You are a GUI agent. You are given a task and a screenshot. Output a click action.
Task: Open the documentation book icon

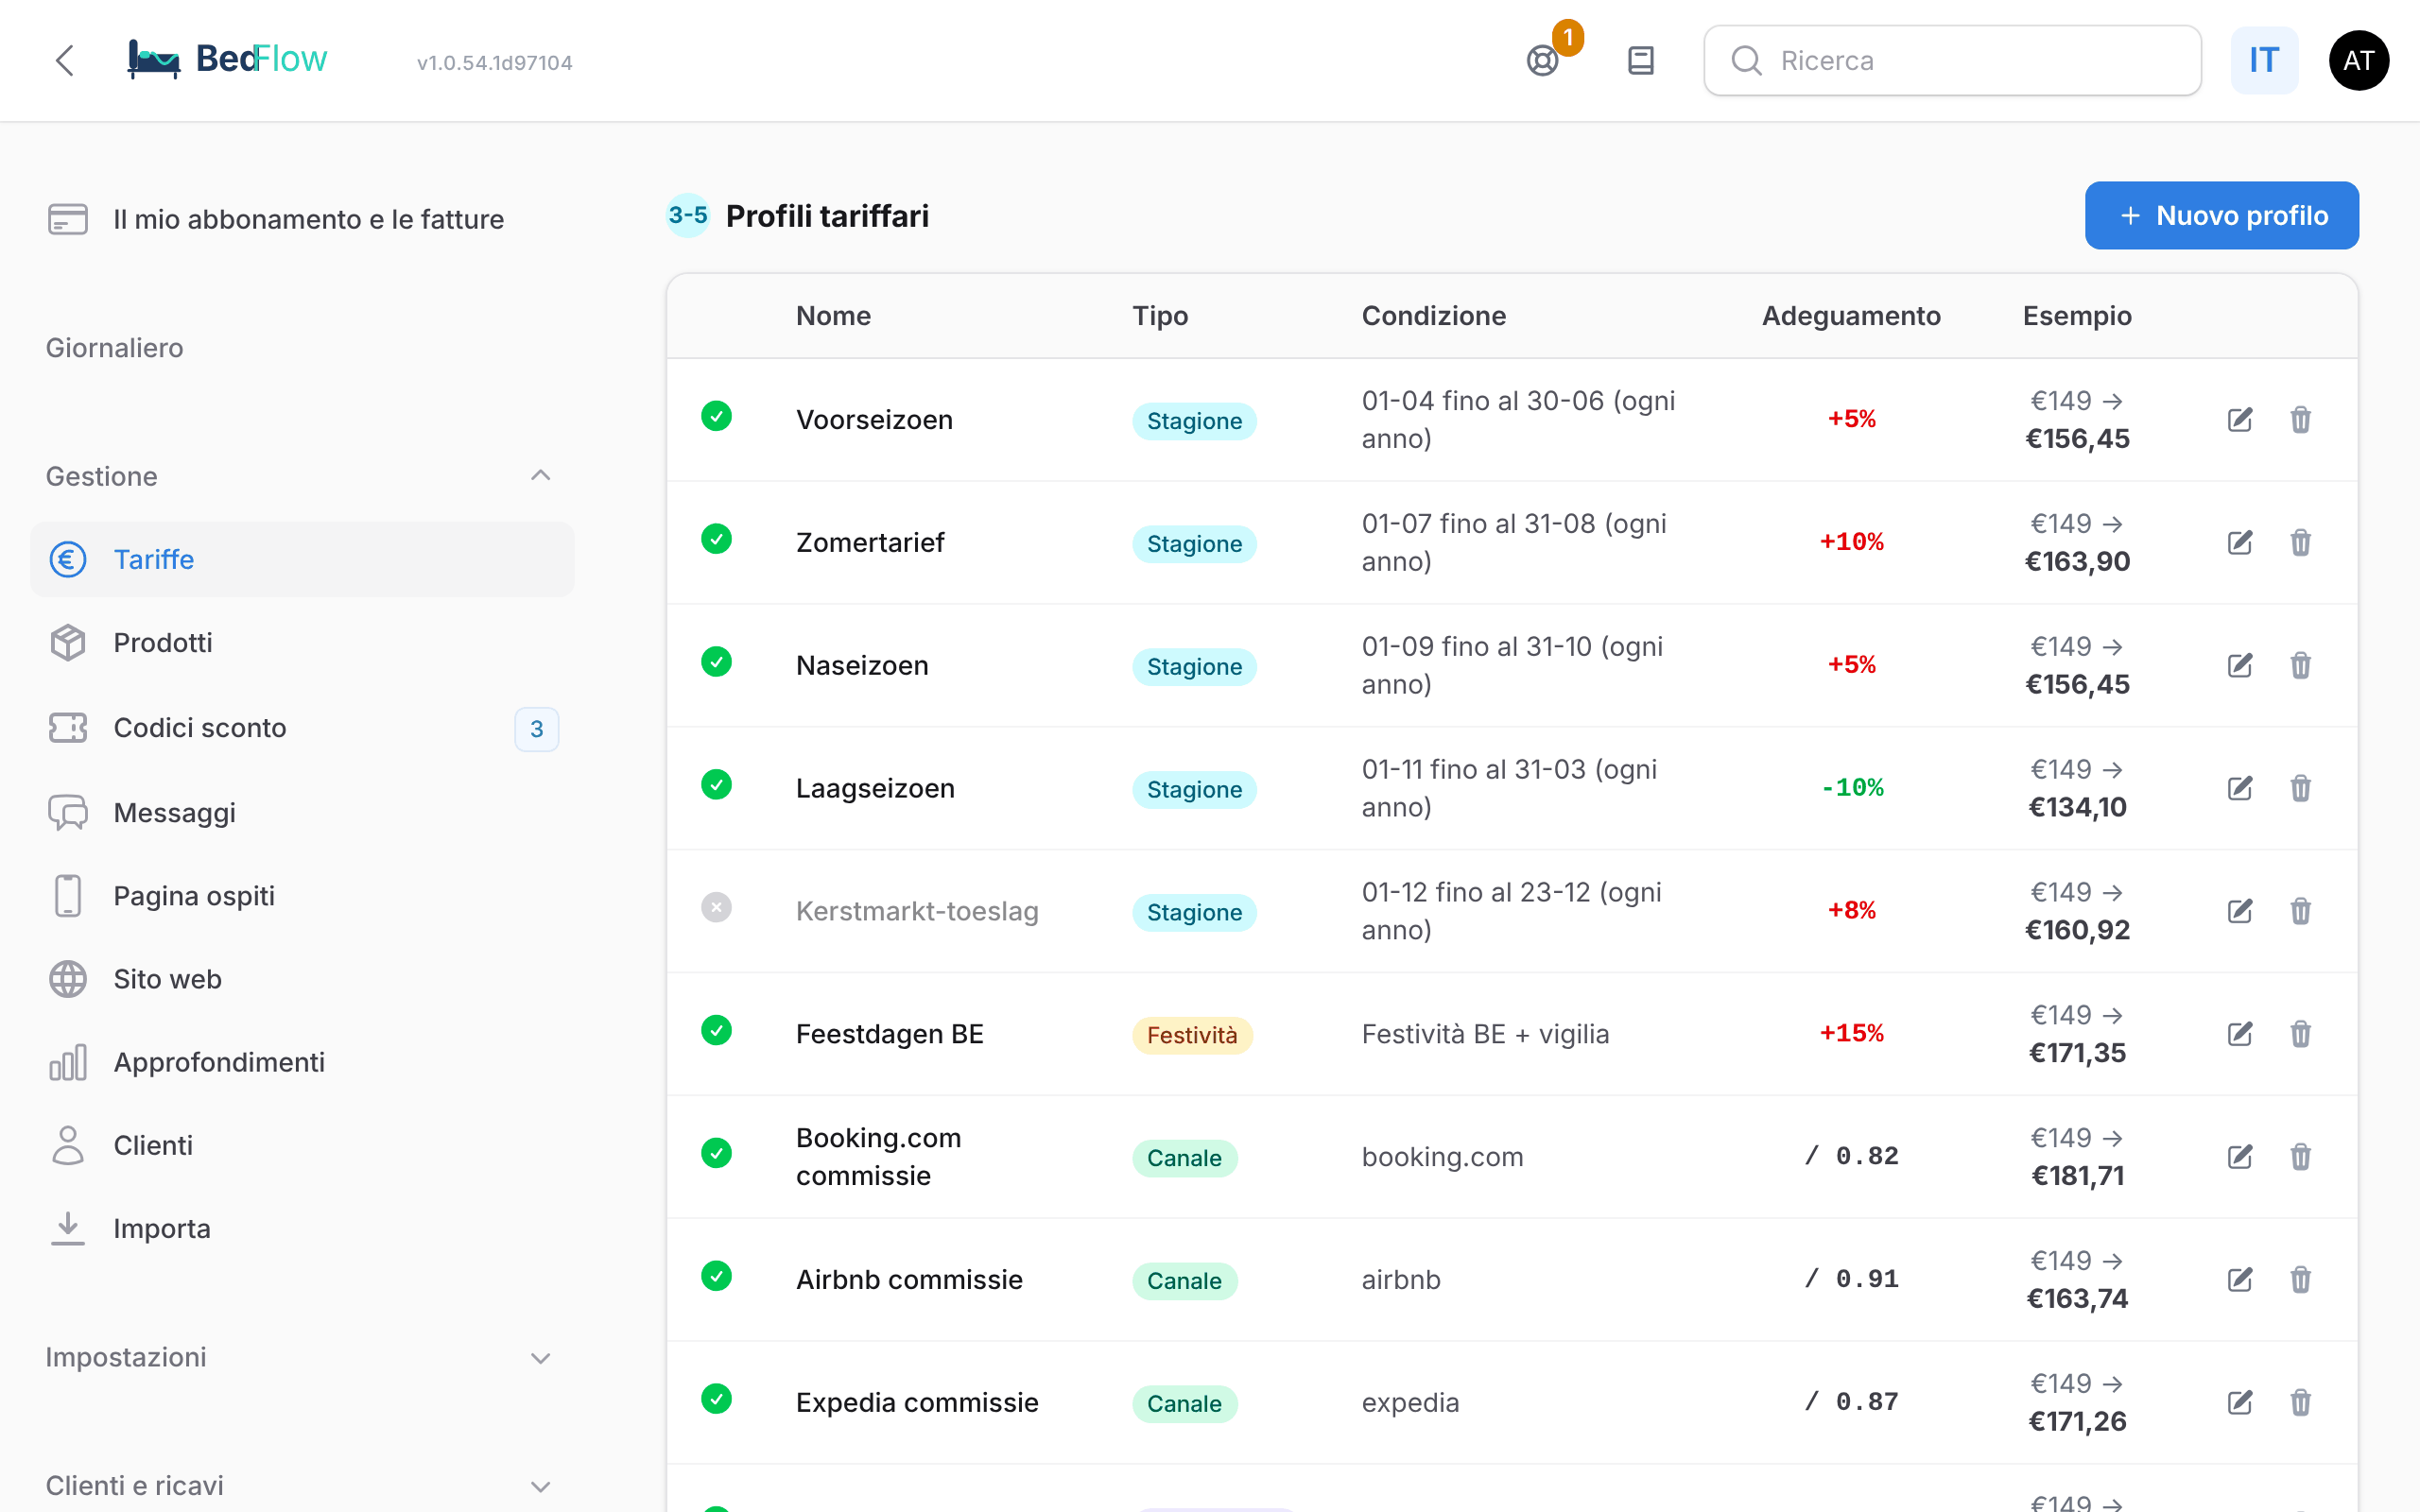tap(1641, 60)
